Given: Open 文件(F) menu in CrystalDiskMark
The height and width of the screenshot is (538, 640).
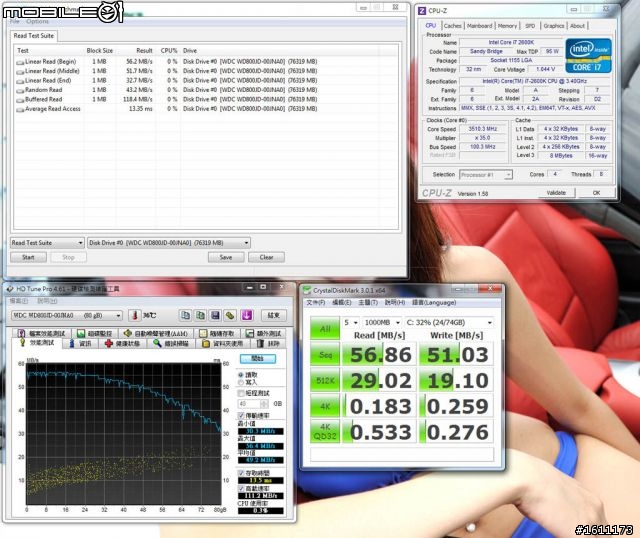Looking at the screenshot, I should (x=316, y=302).
